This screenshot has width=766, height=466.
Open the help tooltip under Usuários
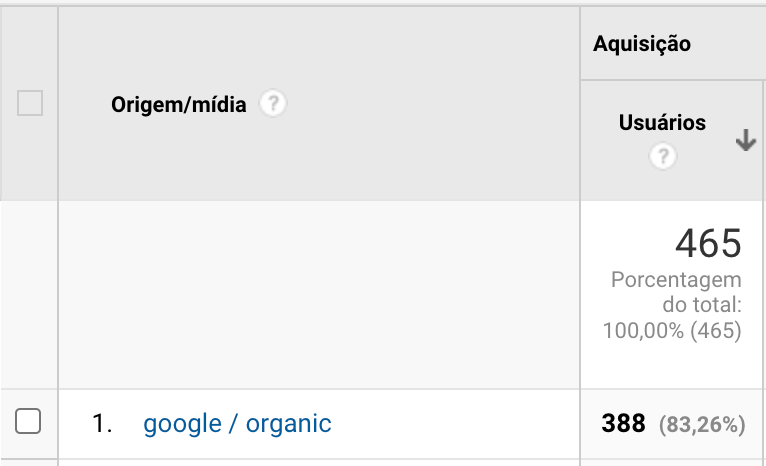pos(662,156)
